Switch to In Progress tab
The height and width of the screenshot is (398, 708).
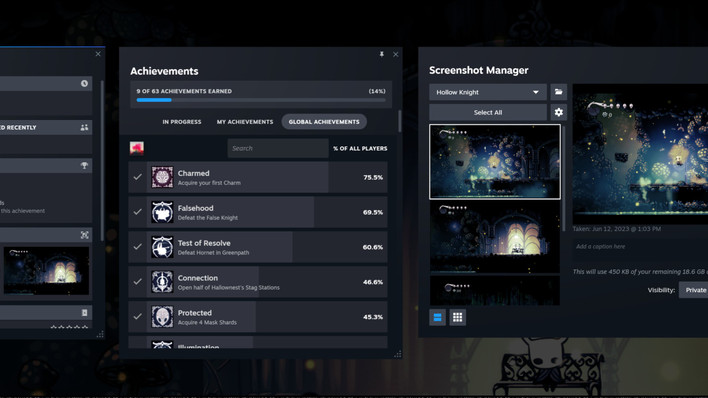(182, 122)
